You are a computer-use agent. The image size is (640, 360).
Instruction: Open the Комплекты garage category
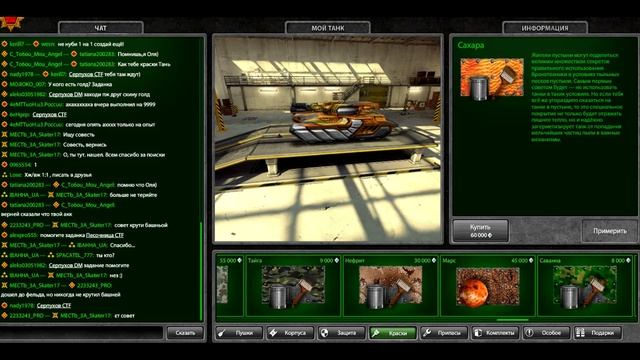point(495,333)
